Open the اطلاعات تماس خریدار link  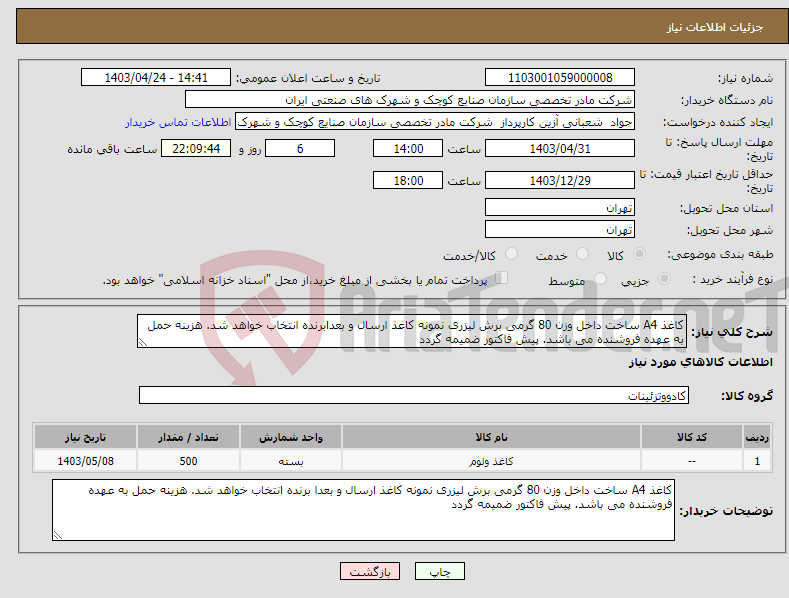[x=178, y=122]
